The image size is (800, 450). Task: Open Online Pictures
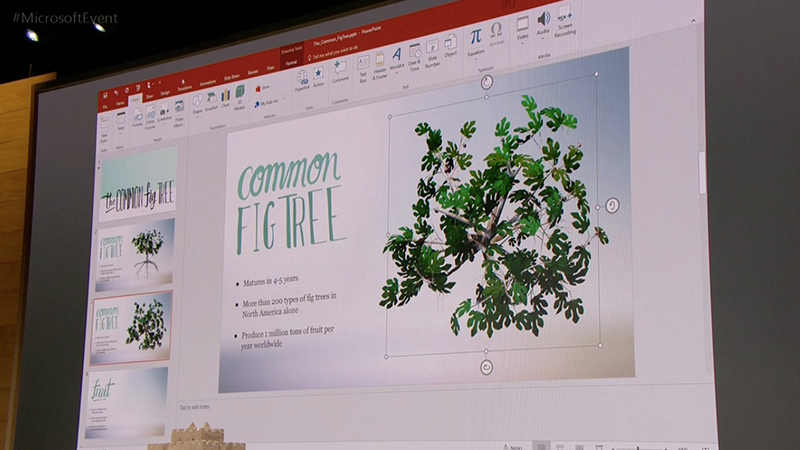[x=150, y=117]
